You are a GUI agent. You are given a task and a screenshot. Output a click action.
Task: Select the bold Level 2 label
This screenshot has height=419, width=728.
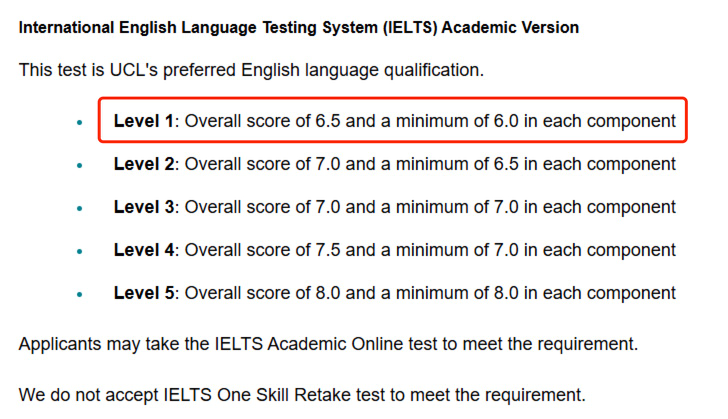[144, 164]
